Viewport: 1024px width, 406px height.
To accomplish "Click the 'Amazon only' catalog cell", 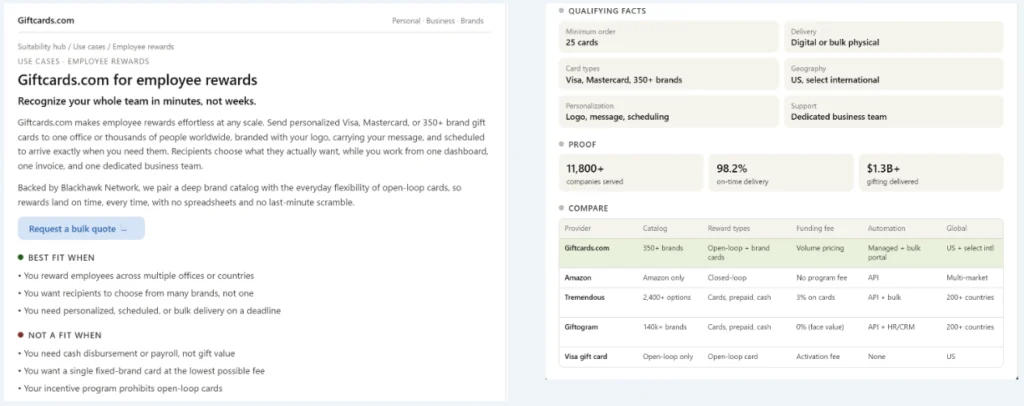I will click(x=664, y=277).
